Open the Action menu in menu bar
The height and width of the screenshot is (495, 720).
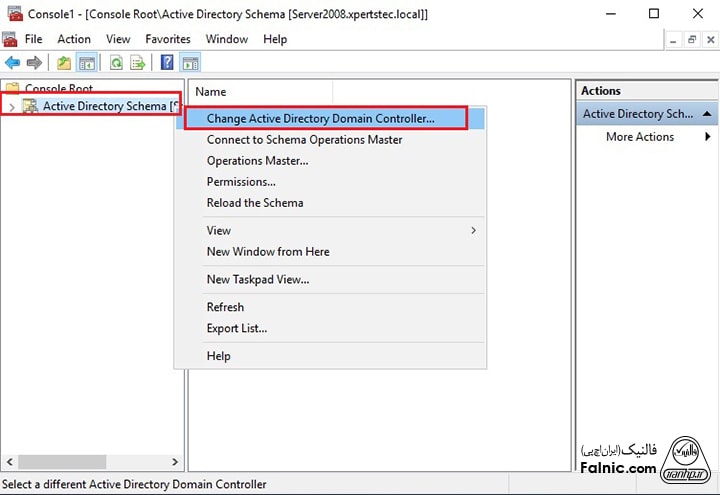tap(74, 39)
